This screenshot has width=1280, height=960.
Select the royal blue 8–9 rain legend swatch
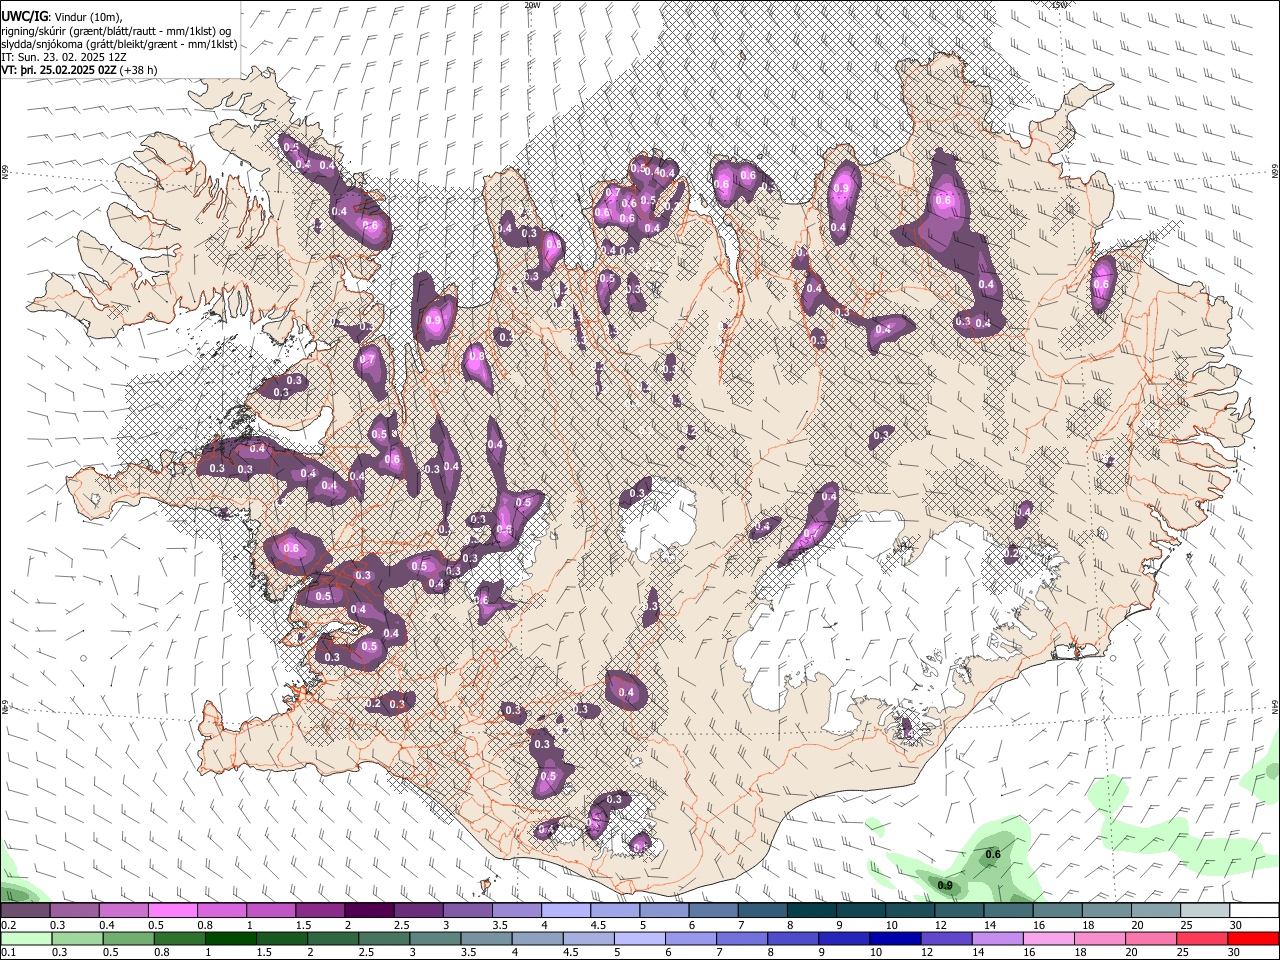pos(792,938)
